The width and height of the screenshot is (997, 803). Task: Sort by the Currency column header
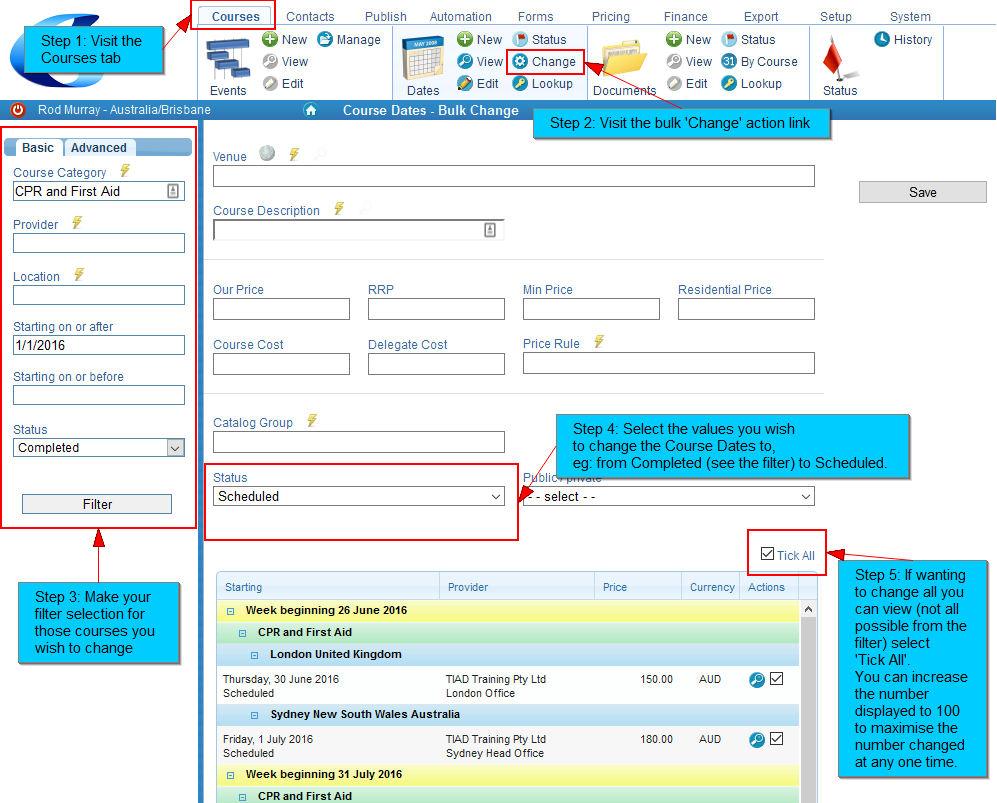point(711,587)
